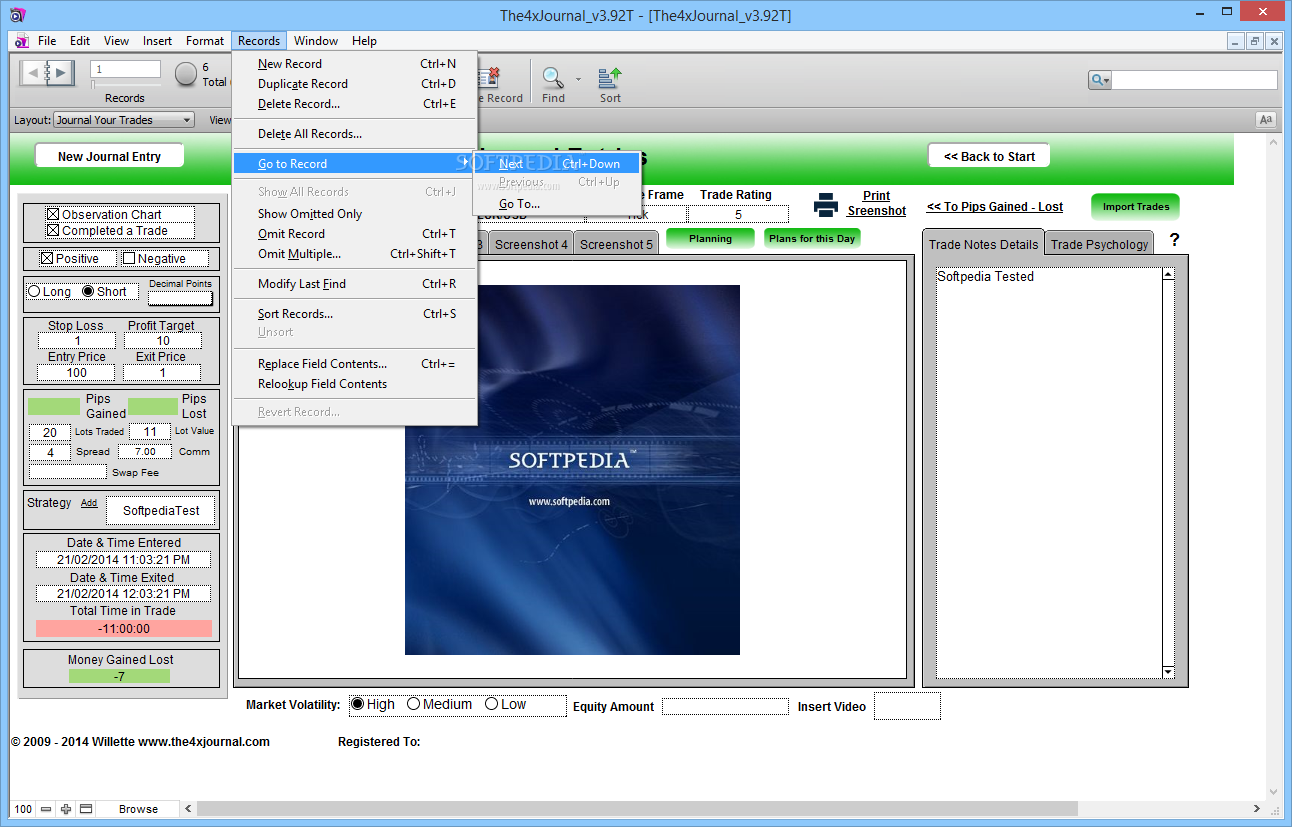
Task: Click New Journal Entry button
Action: tap(110, 156)
